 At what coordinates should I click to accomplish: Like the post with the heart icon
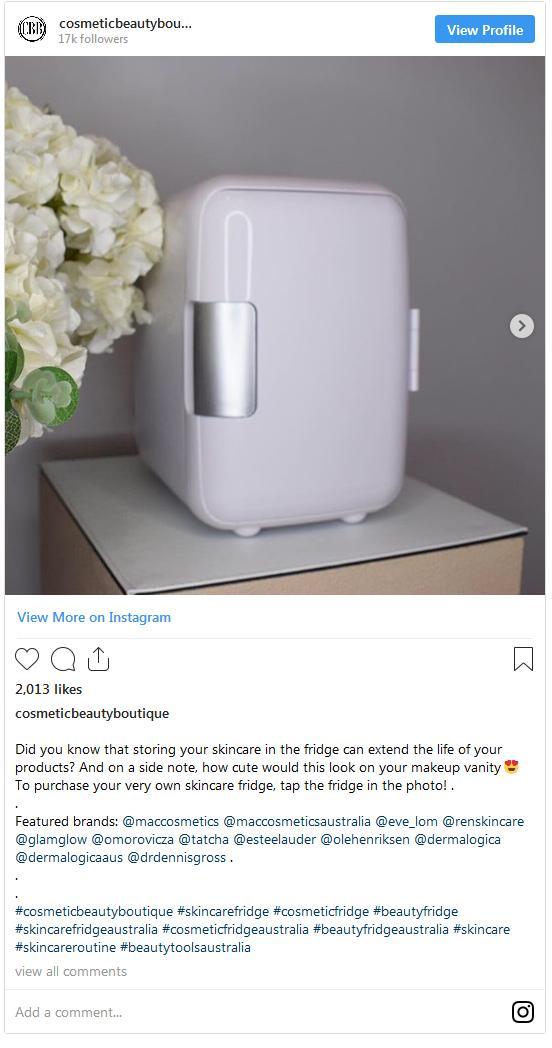pyautogui.click(x=27, y=659)
